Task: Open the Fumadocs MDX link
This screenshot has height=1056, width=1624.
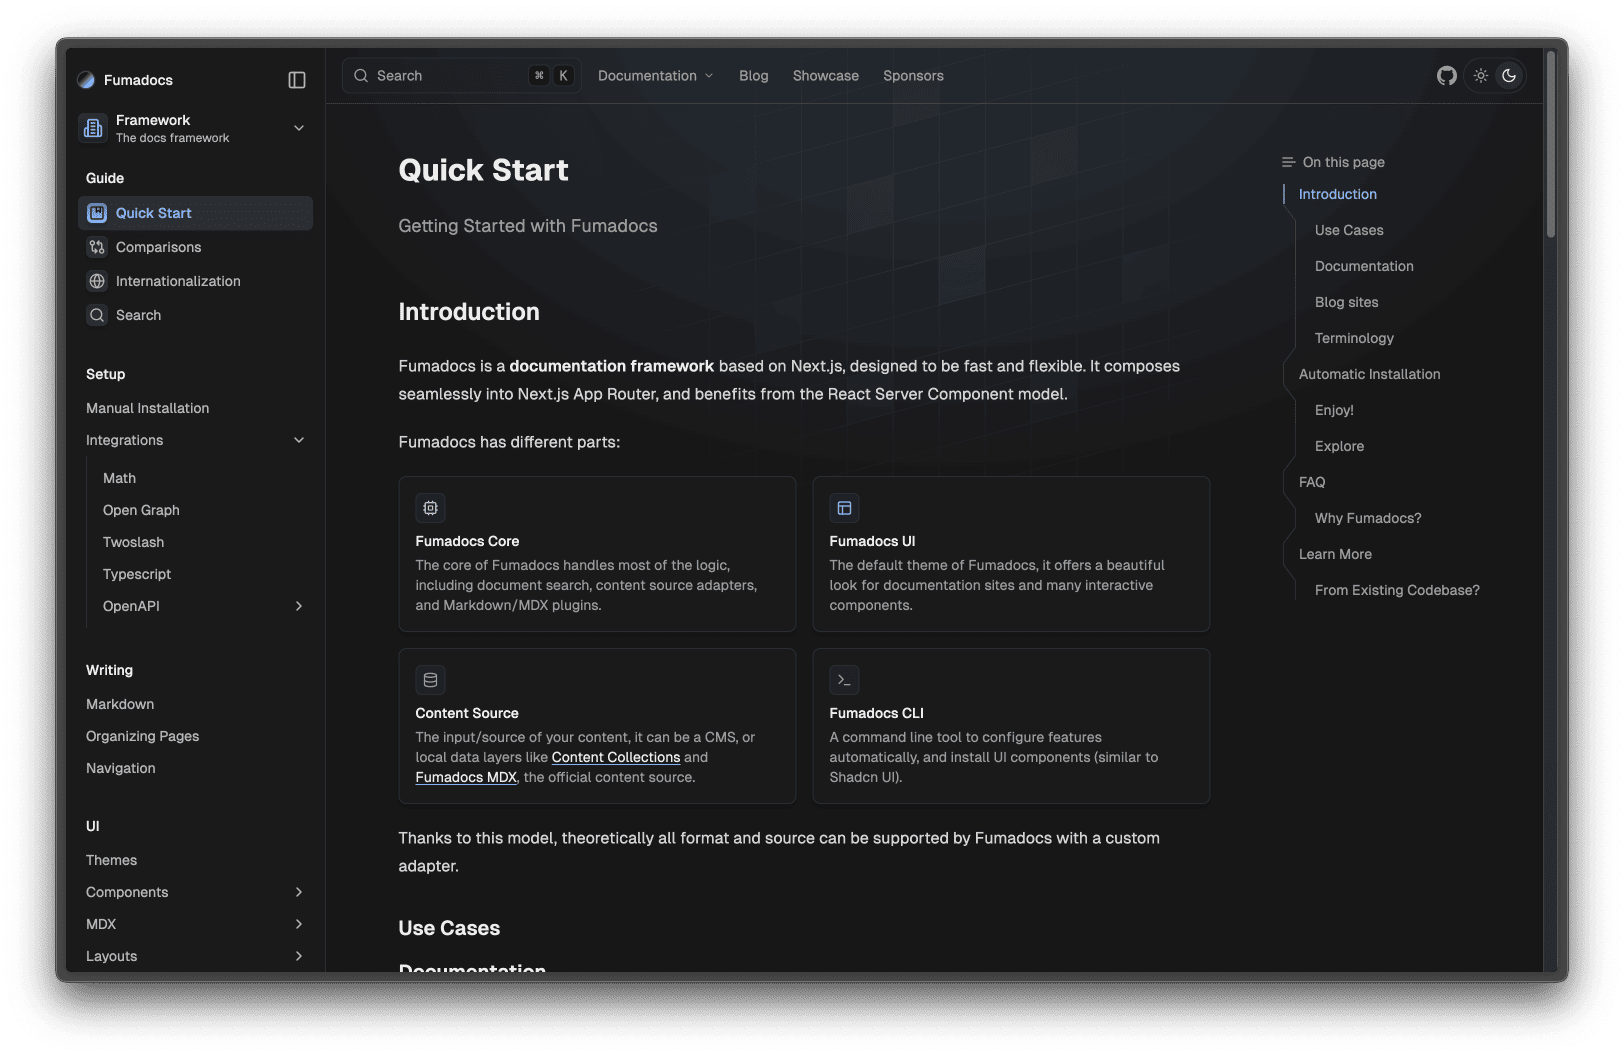Action: [466, 778]
